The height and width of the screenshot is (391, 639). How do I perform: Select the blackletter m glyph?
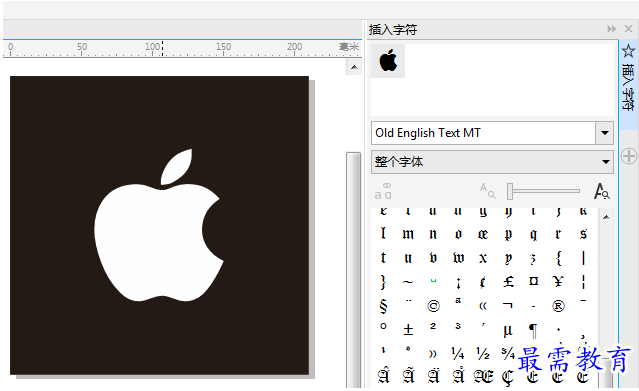tap(408, 234)
